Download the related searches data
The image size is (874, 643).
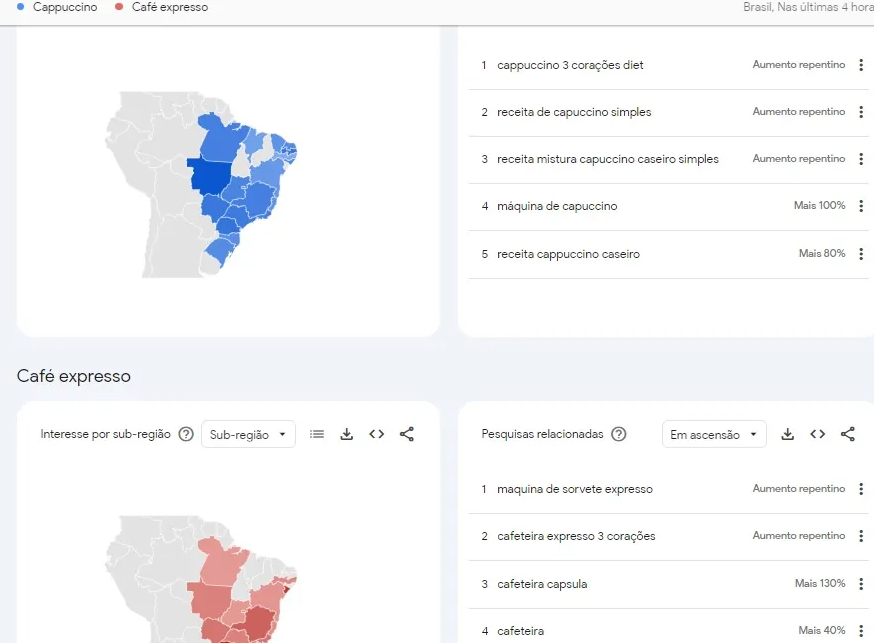pyautogui.click(x=788, y=434)
